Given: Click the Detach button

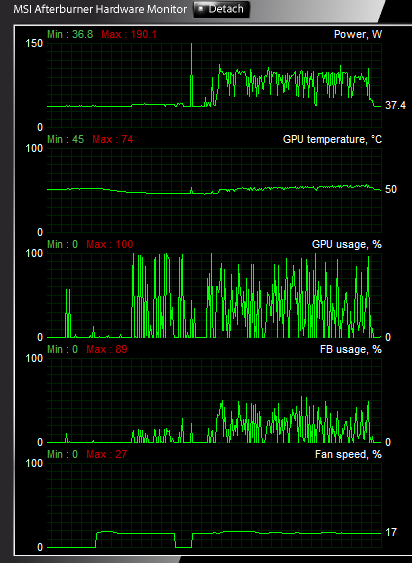Looking at the screenshot, I should click(x=221, y=9).
